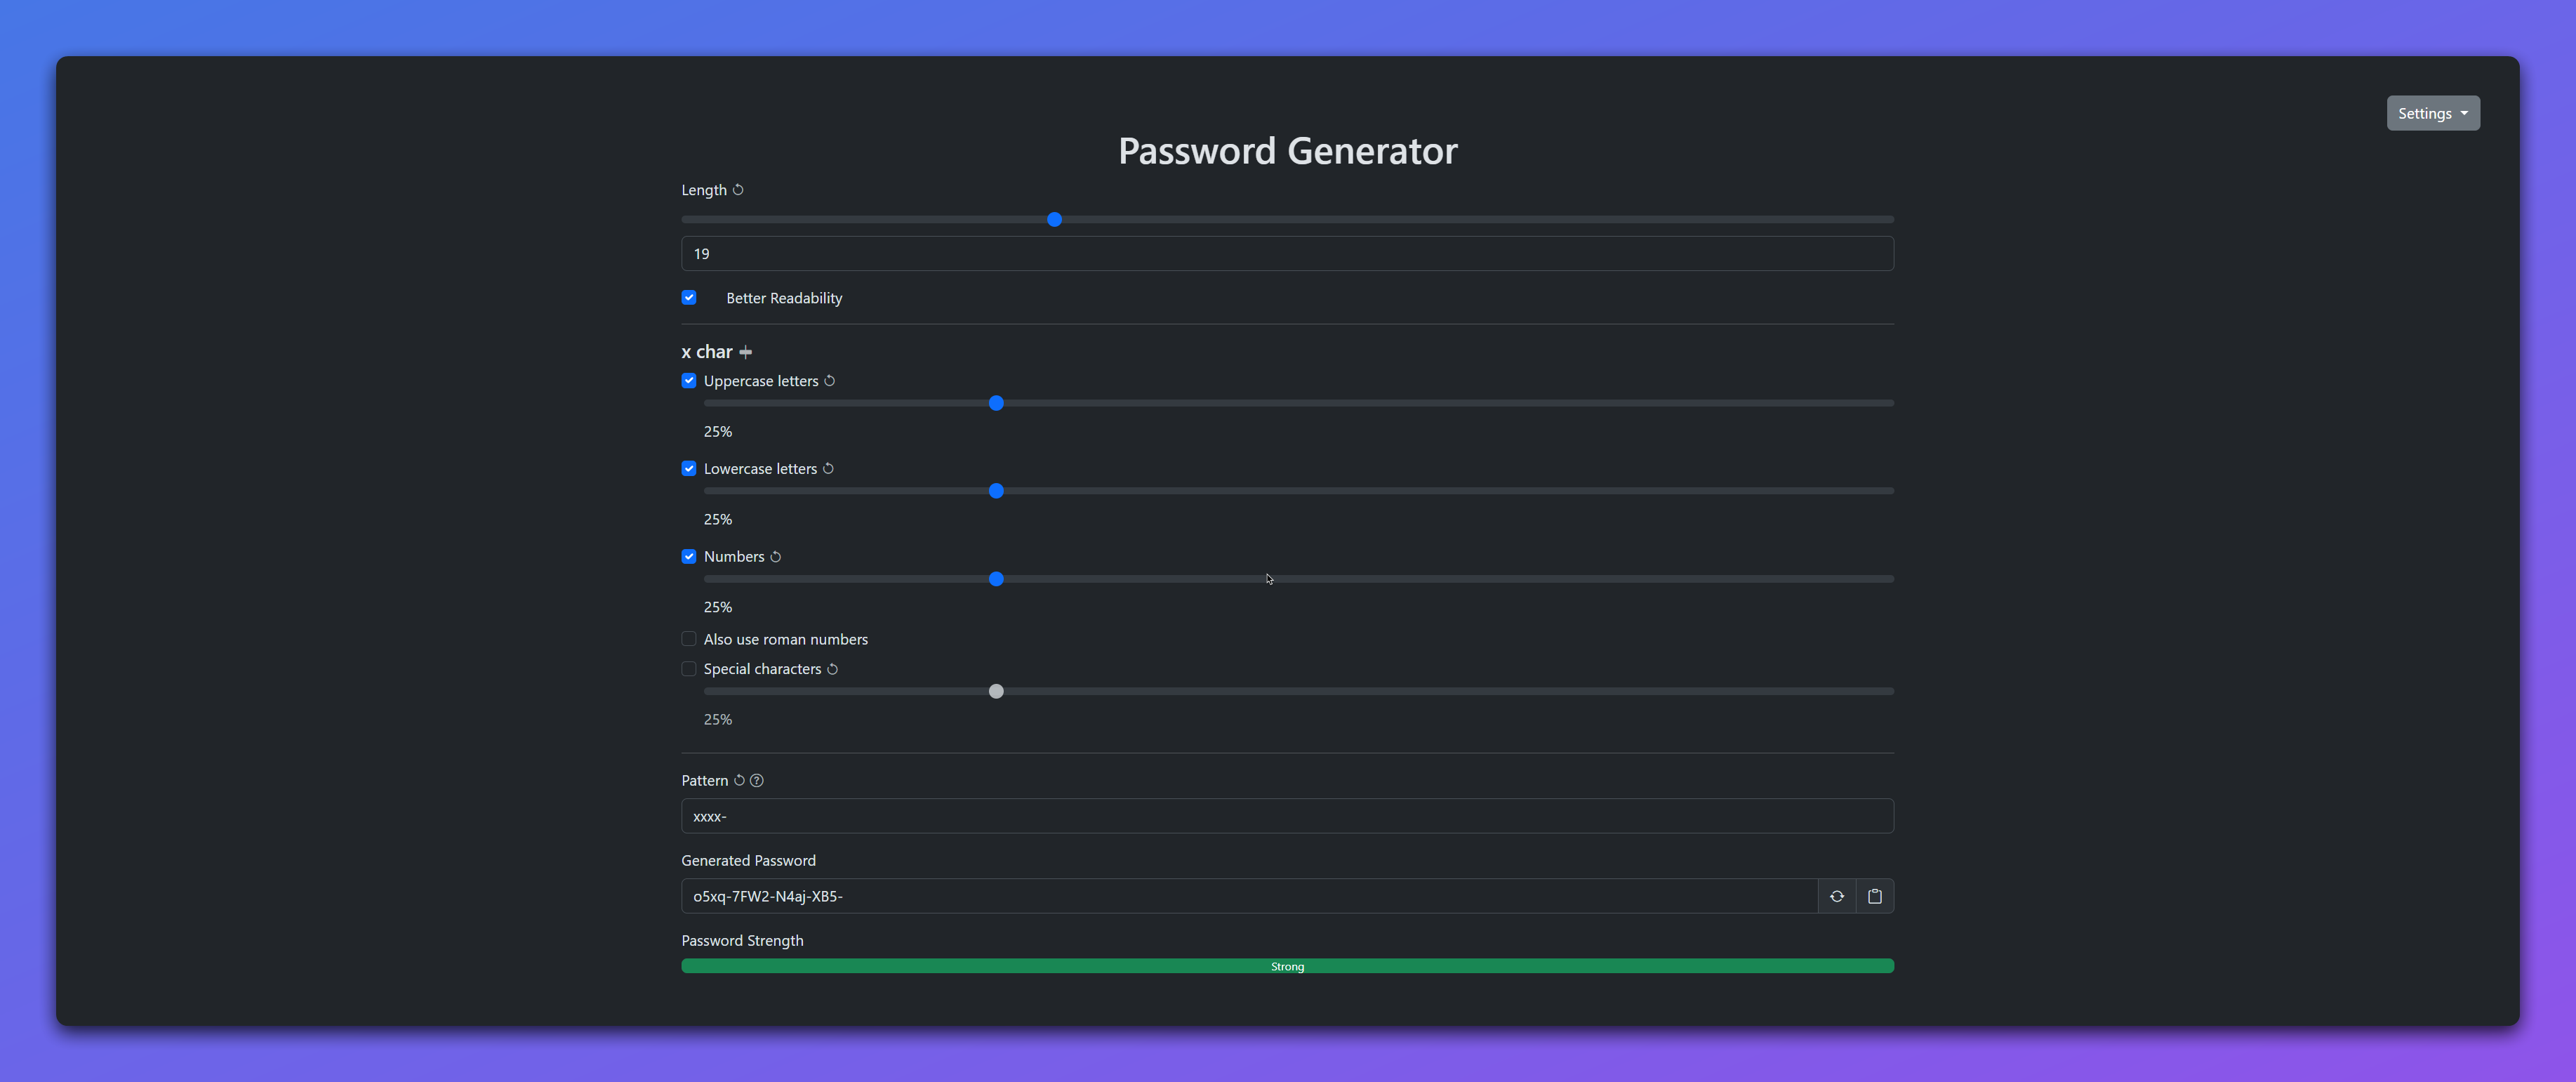Reset the Uppercase letters percentage
This screenshot has width=2576, height=1082.
pos(829,381)
